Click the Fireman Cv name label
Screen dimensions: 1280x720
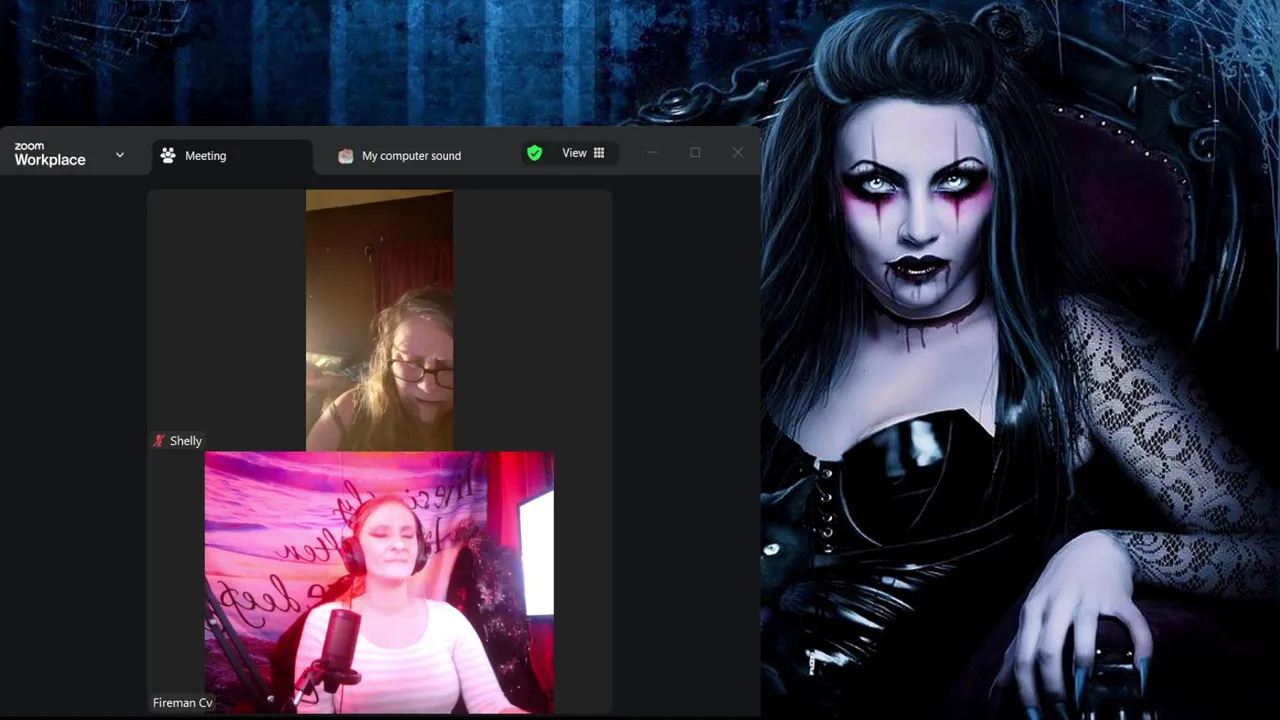pyautogui.click(x=183, y=703)
